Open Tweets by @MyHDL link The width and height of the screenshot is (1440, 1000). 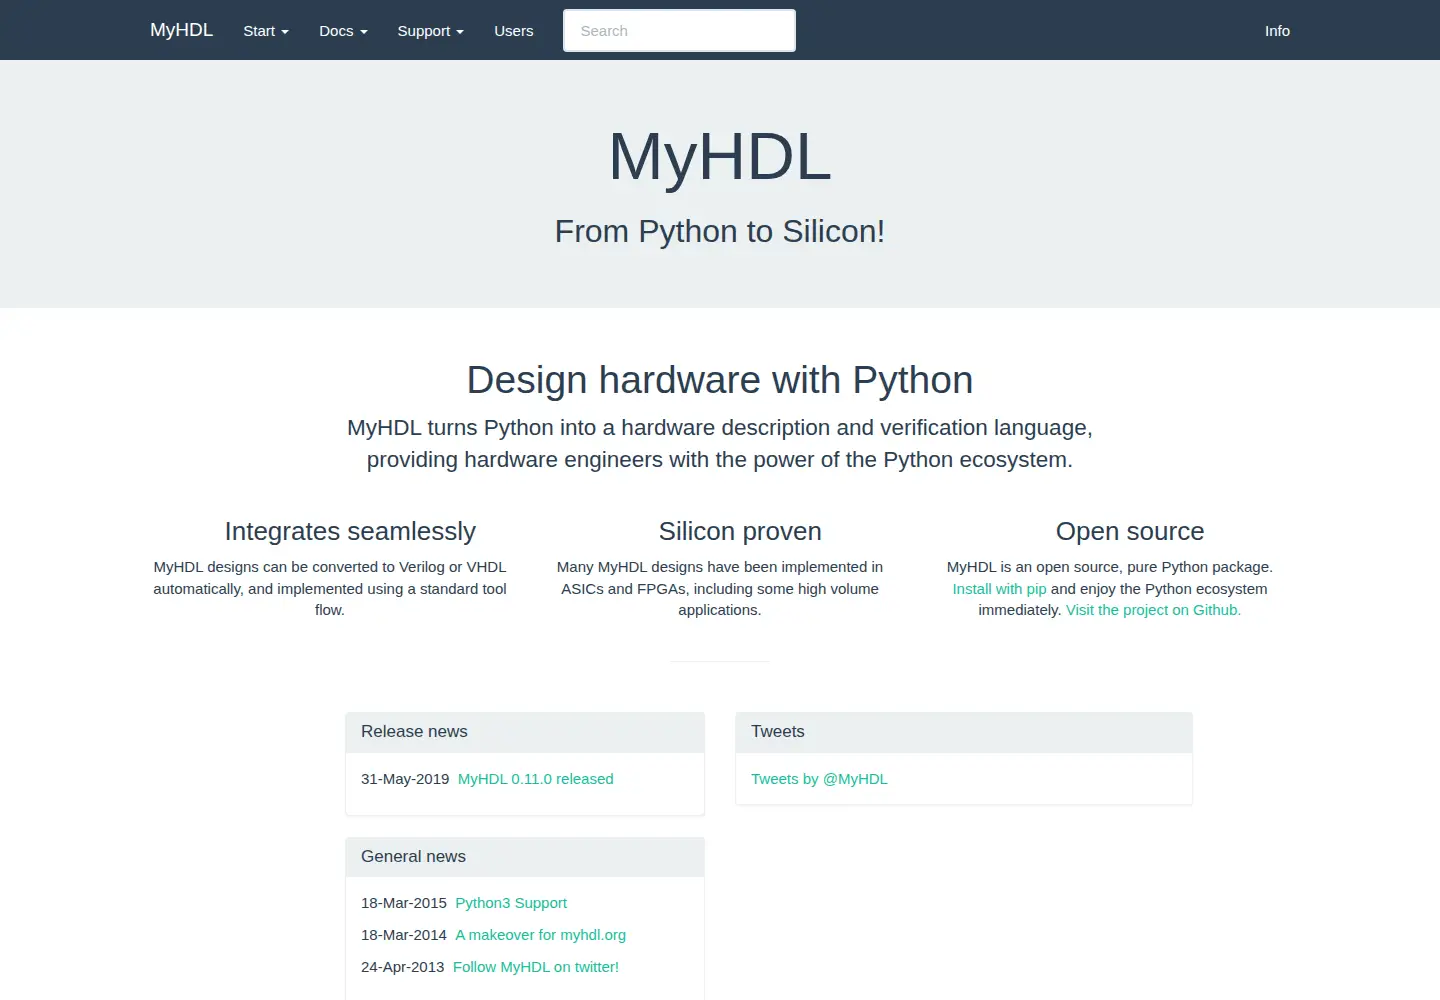pos(819,779)
